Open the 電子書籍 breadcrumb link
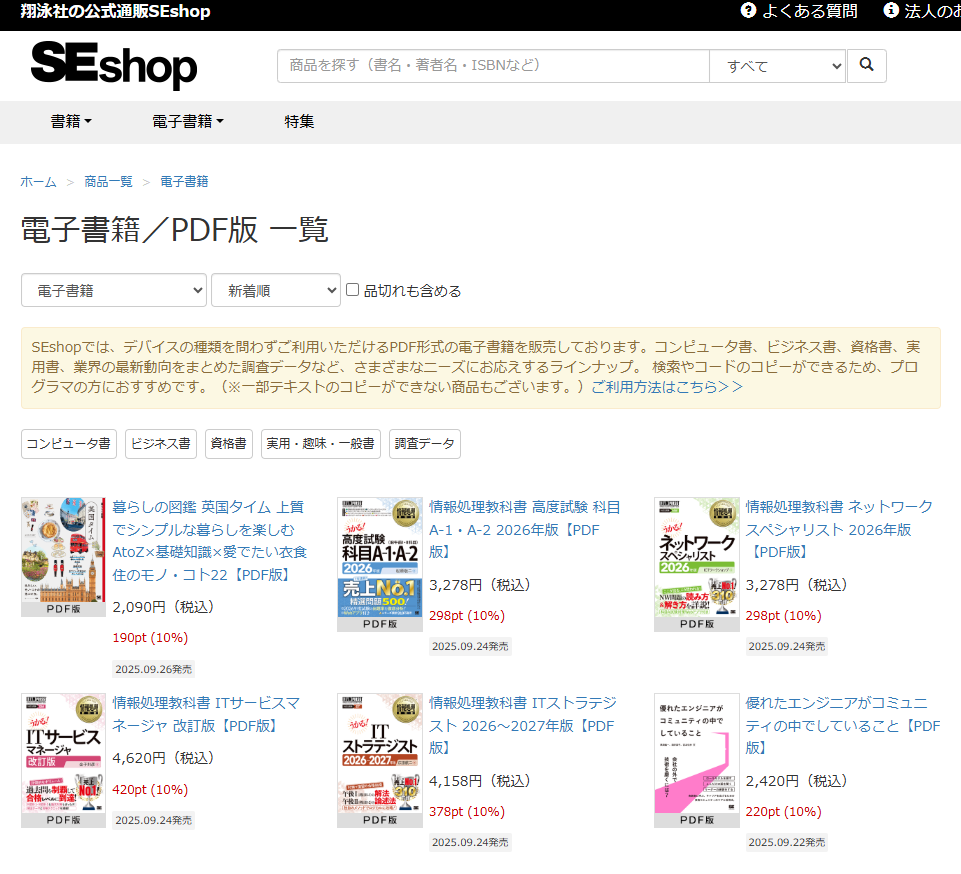 [x=184, y=181]
